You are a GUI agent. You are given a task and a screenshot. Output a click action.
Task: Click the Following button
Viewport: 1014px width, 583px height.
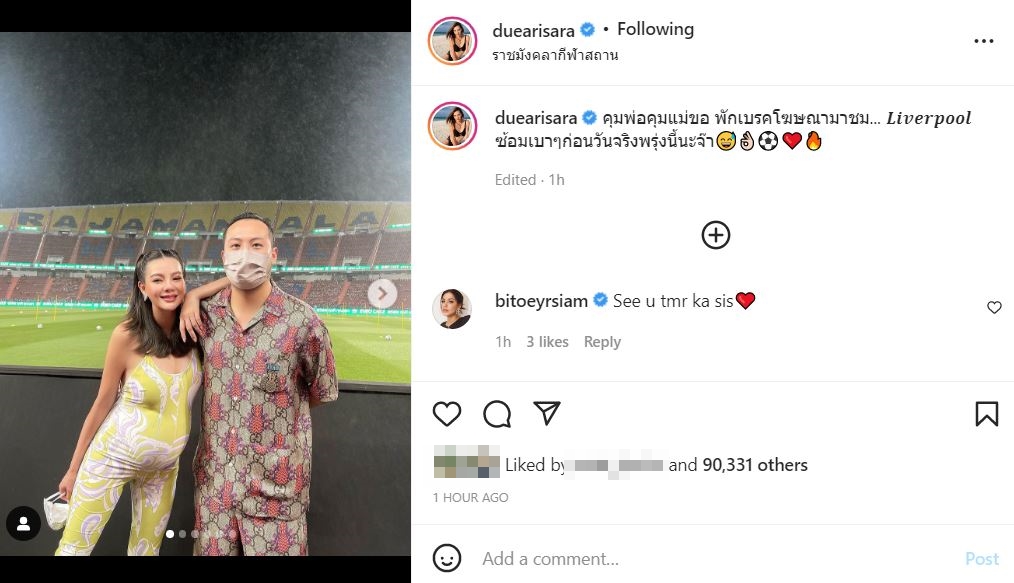(x=655, y=29)
